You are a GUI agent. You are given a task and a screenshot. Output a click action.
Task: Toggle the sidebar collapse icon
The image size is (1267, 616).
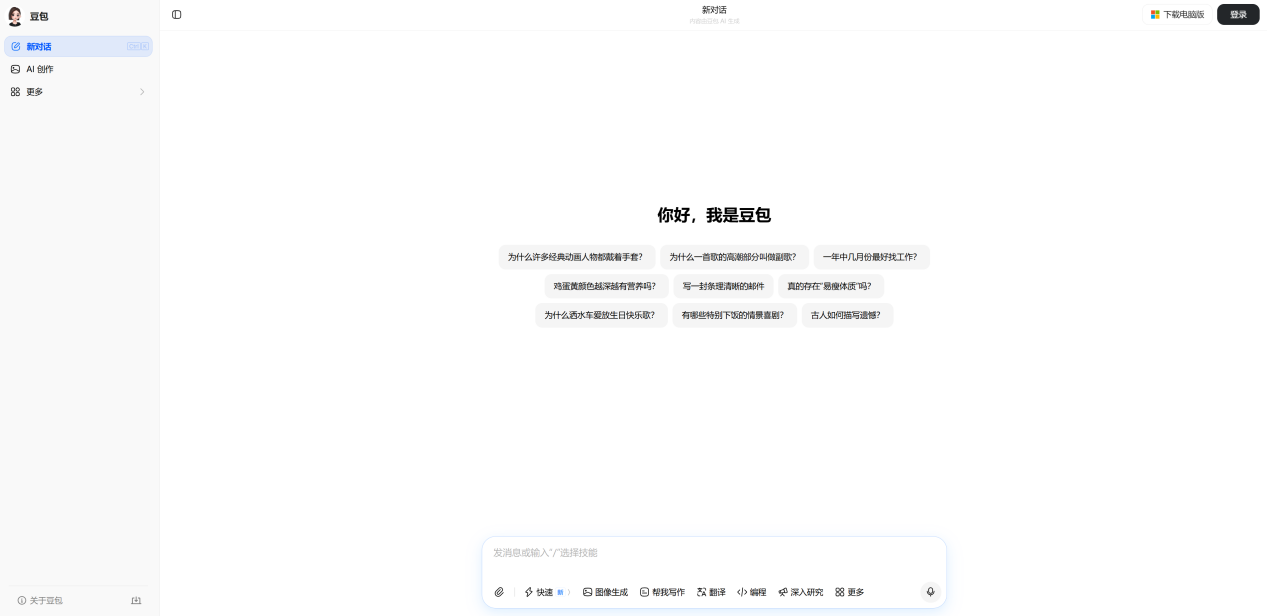coord(177,15)
